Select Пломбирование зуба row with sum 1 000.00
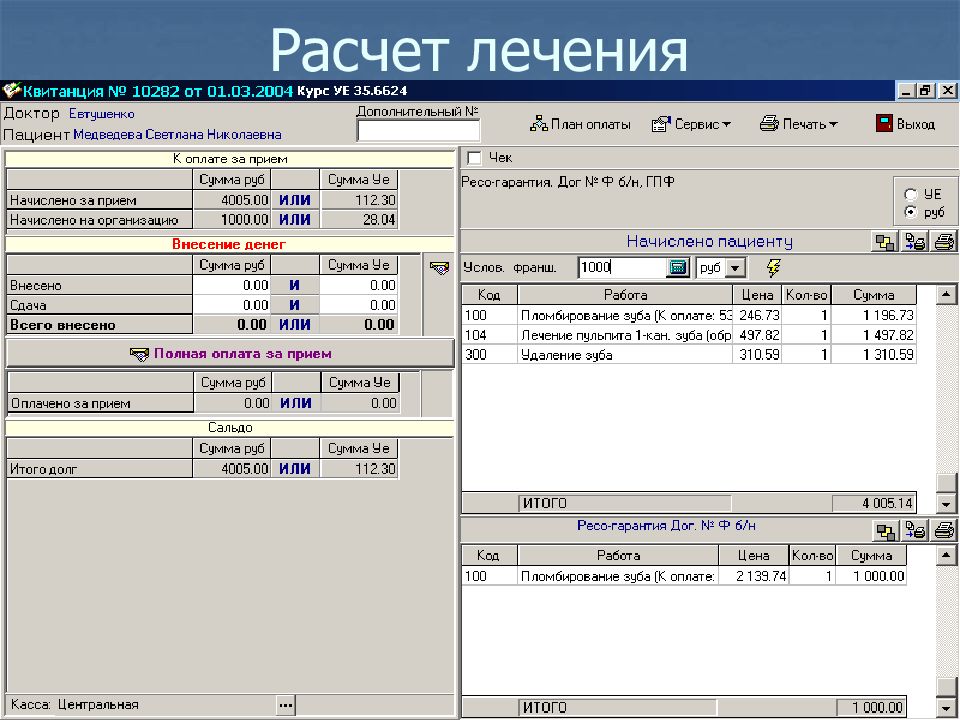 [684, 576]
